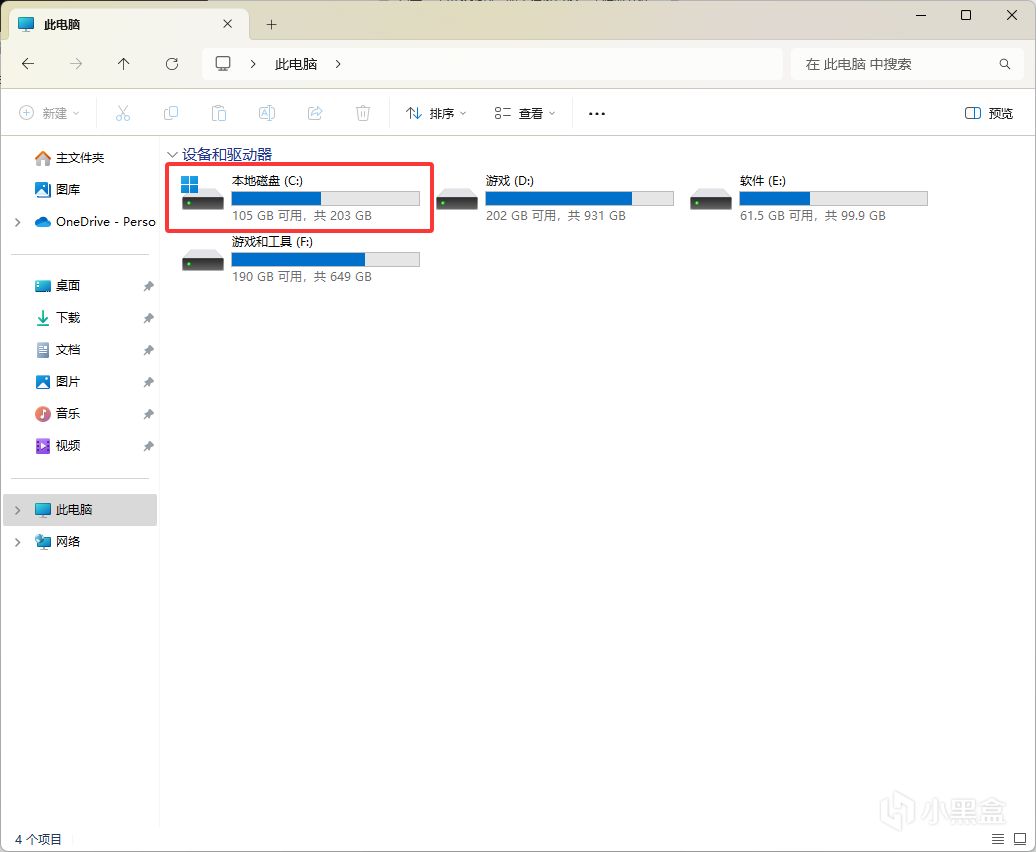Click the Delete trash can icon
This screenshot has height=852, width=1036.
(x=363, y=114)
